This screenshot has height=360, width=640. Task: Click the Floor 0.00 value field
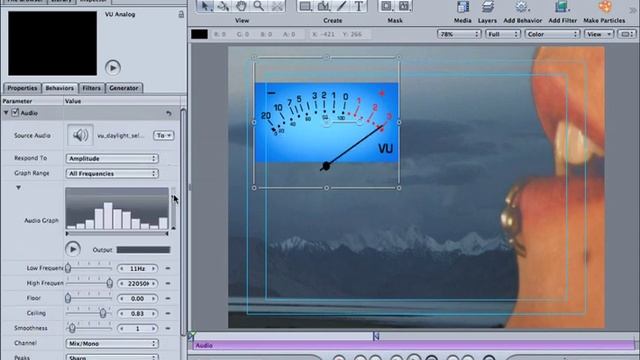coord(138,298)
